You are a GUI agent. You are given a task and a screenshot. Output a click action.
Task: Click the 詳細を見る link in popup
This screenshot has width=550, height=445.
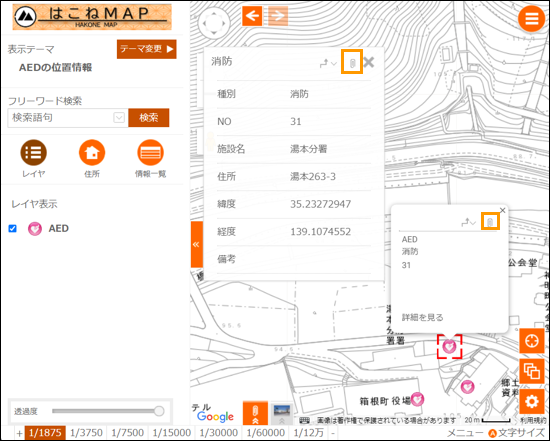point(422,317)
